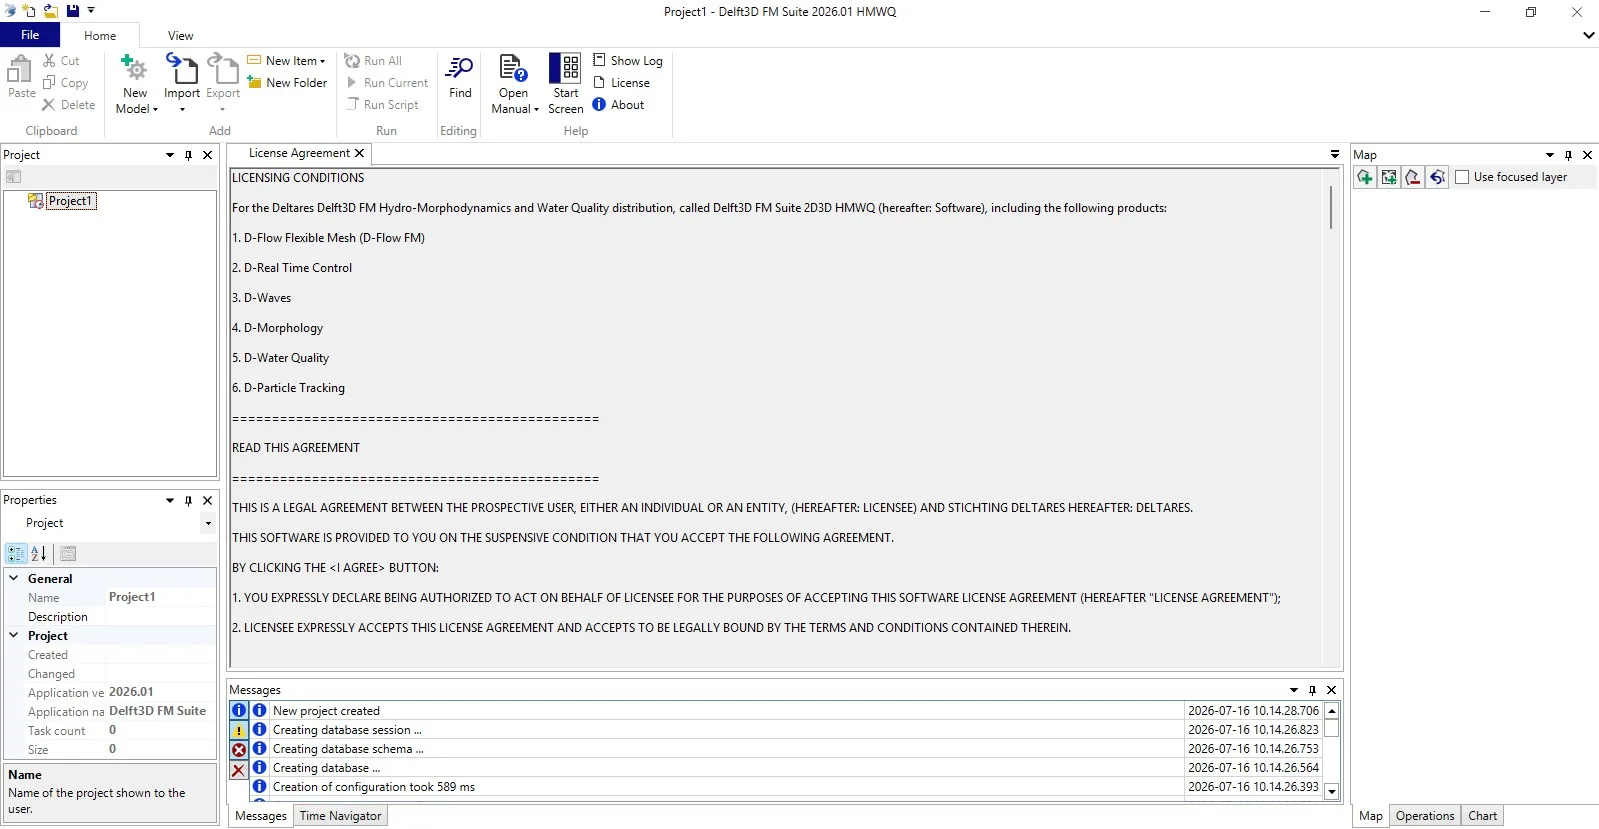Switch to the Home ribbon tab
Screen dimensions: 1599x829
pos(100,36)
